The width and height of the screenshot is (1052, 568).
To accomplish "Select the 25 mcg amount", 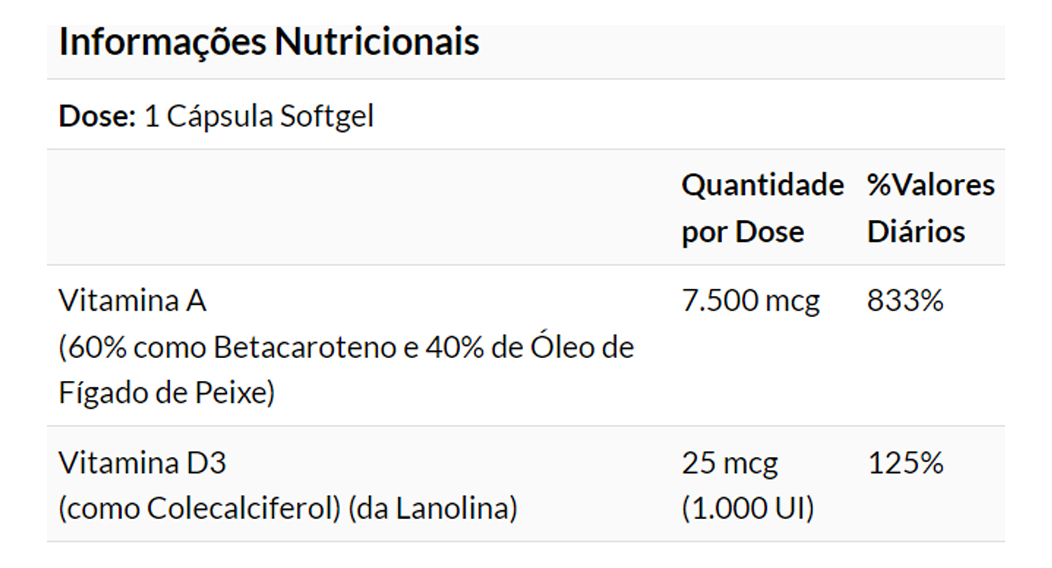I will [x=729, y=464].
